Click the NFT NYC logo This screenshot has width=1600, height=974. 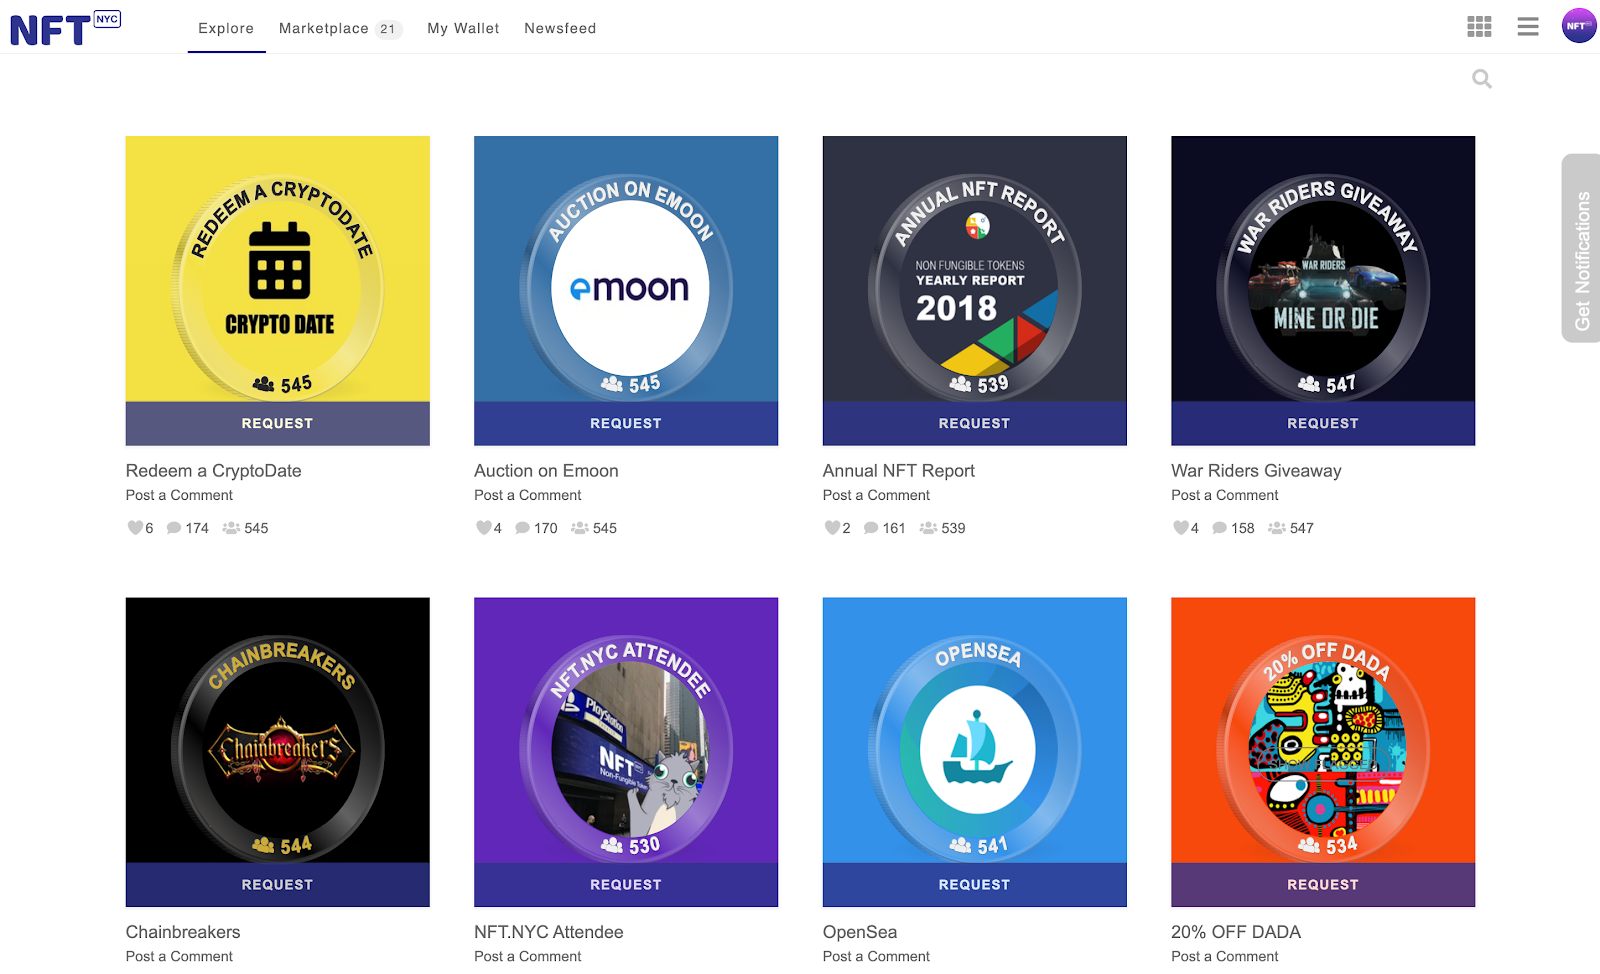point(65,28)
